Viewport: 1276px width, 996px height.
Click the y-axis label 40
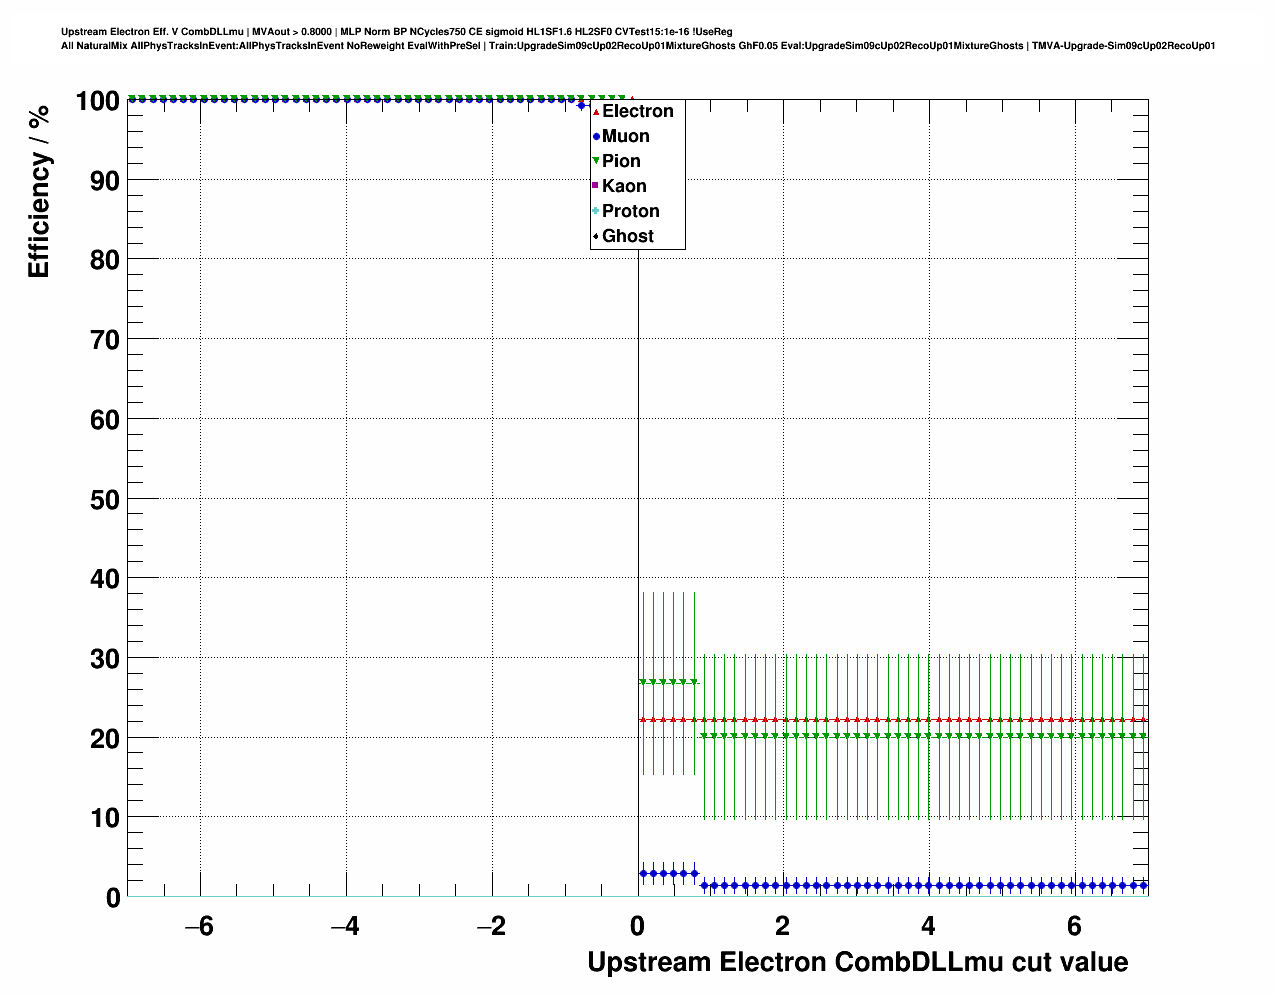104,579
